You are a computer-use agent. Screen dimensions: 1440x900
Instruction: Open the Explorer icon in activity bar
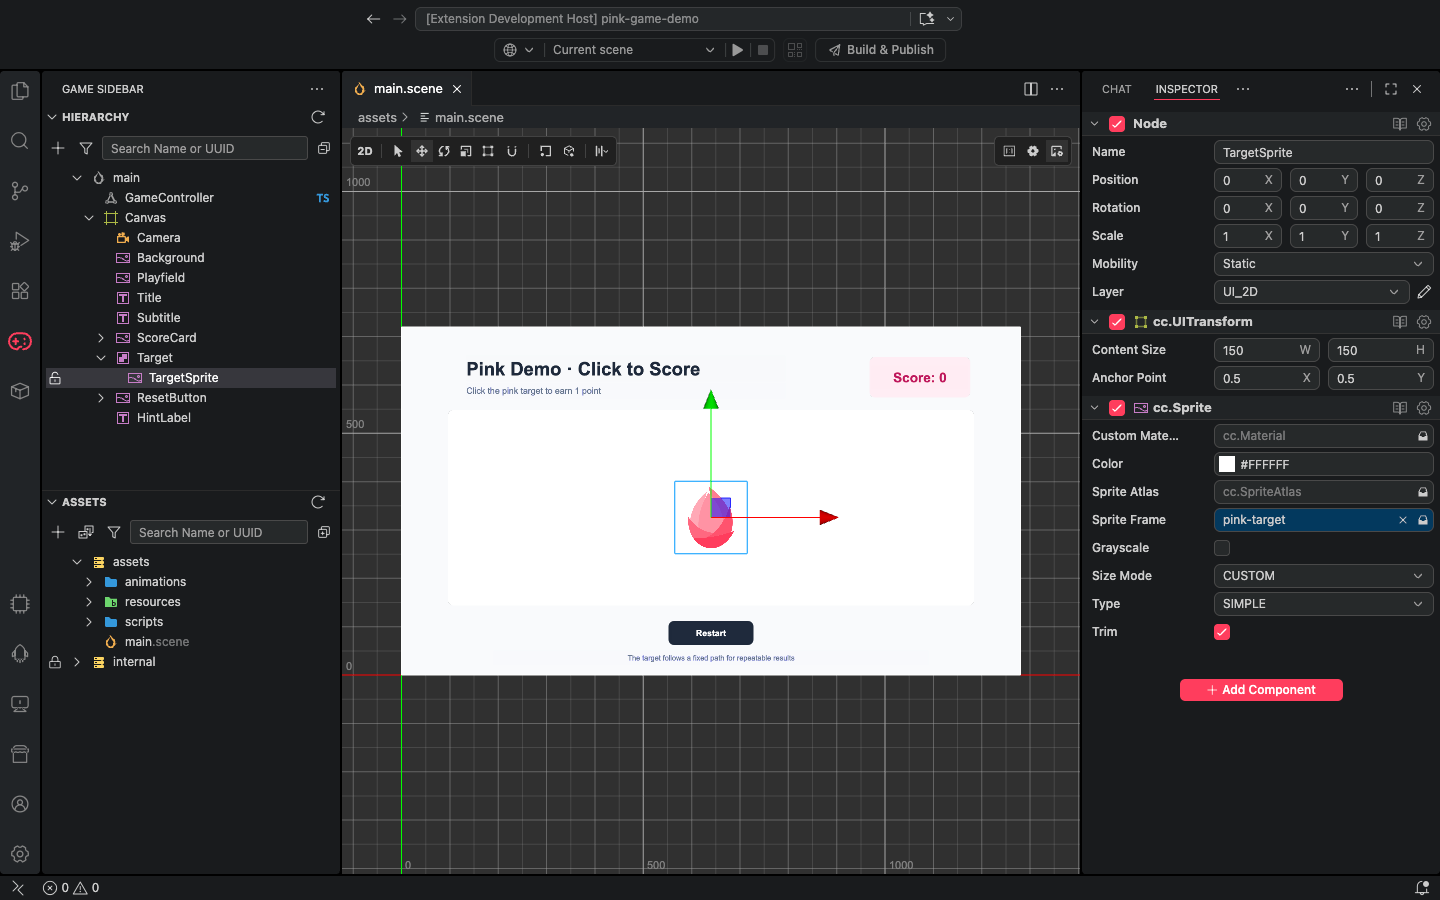point(19,91)
